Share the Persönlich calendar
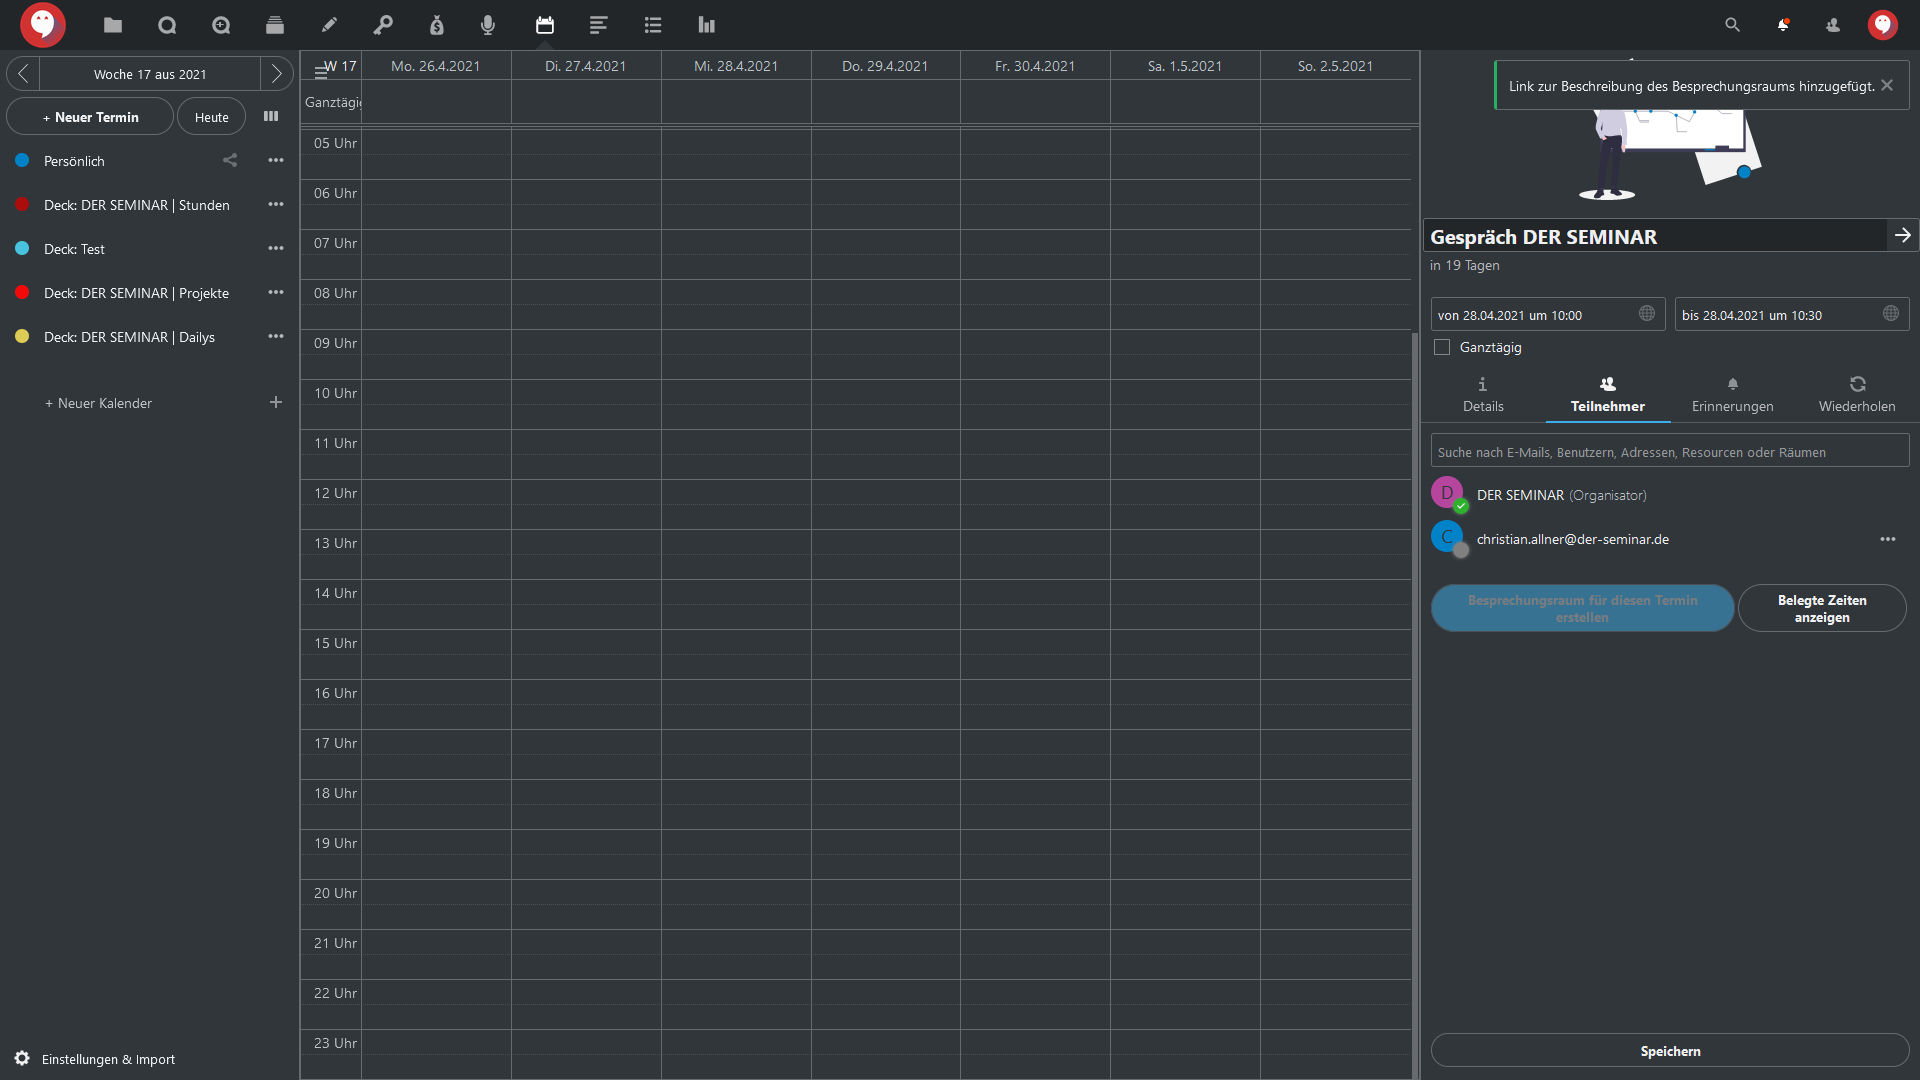1920x1080 pixels. pos(230,160)
